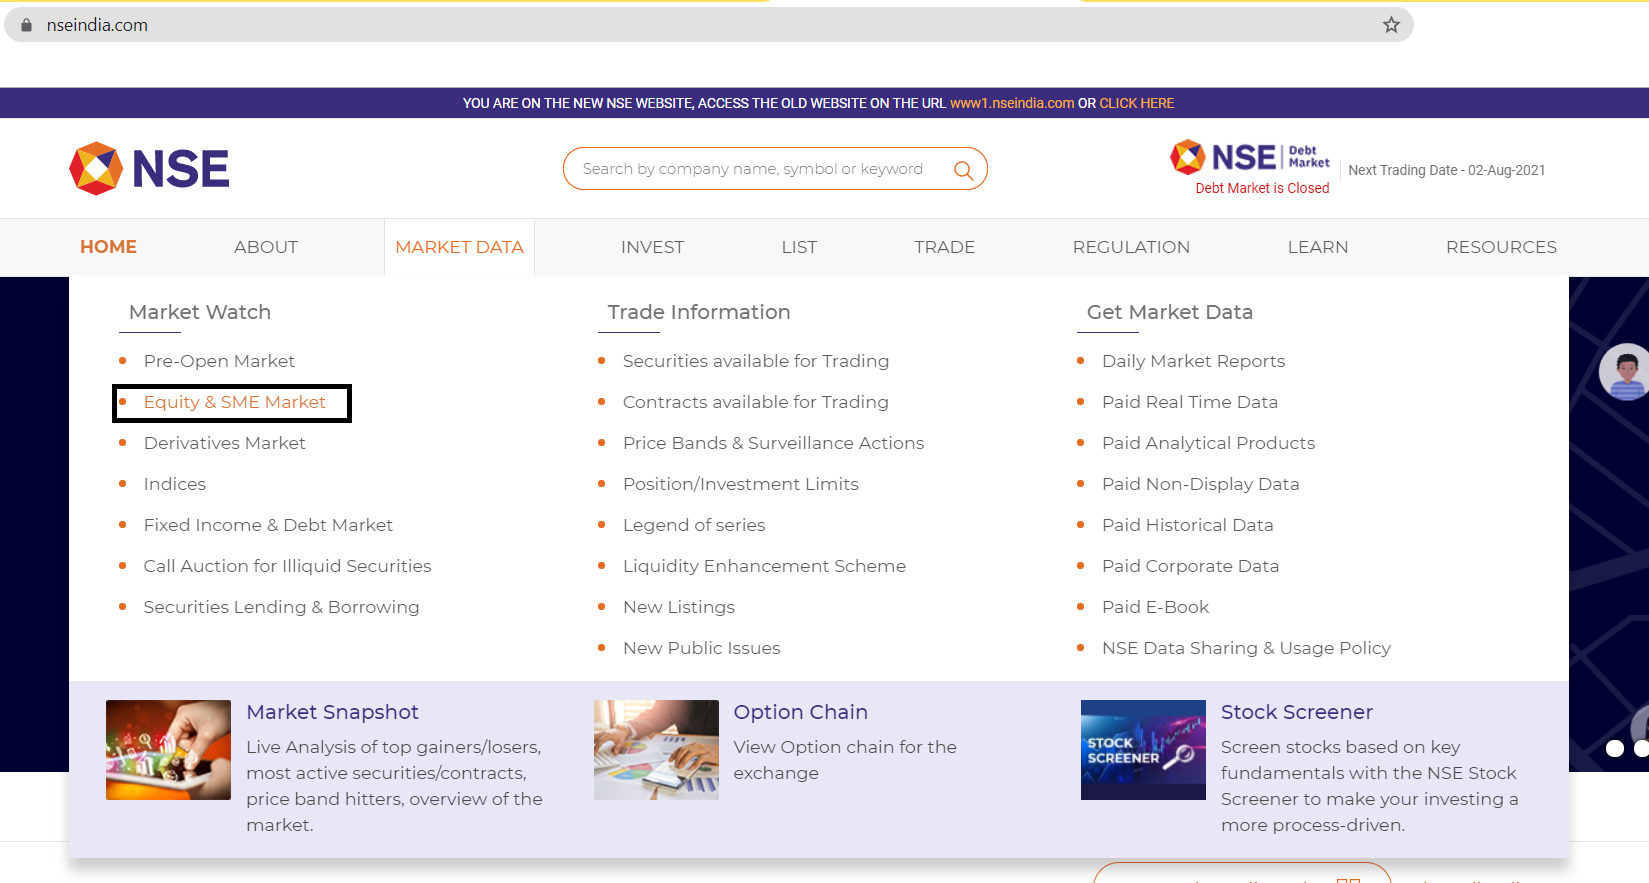This screenshot has width=1649, height=883.
Task: Open Contracts available for Trading
Action: pos(755,402)
